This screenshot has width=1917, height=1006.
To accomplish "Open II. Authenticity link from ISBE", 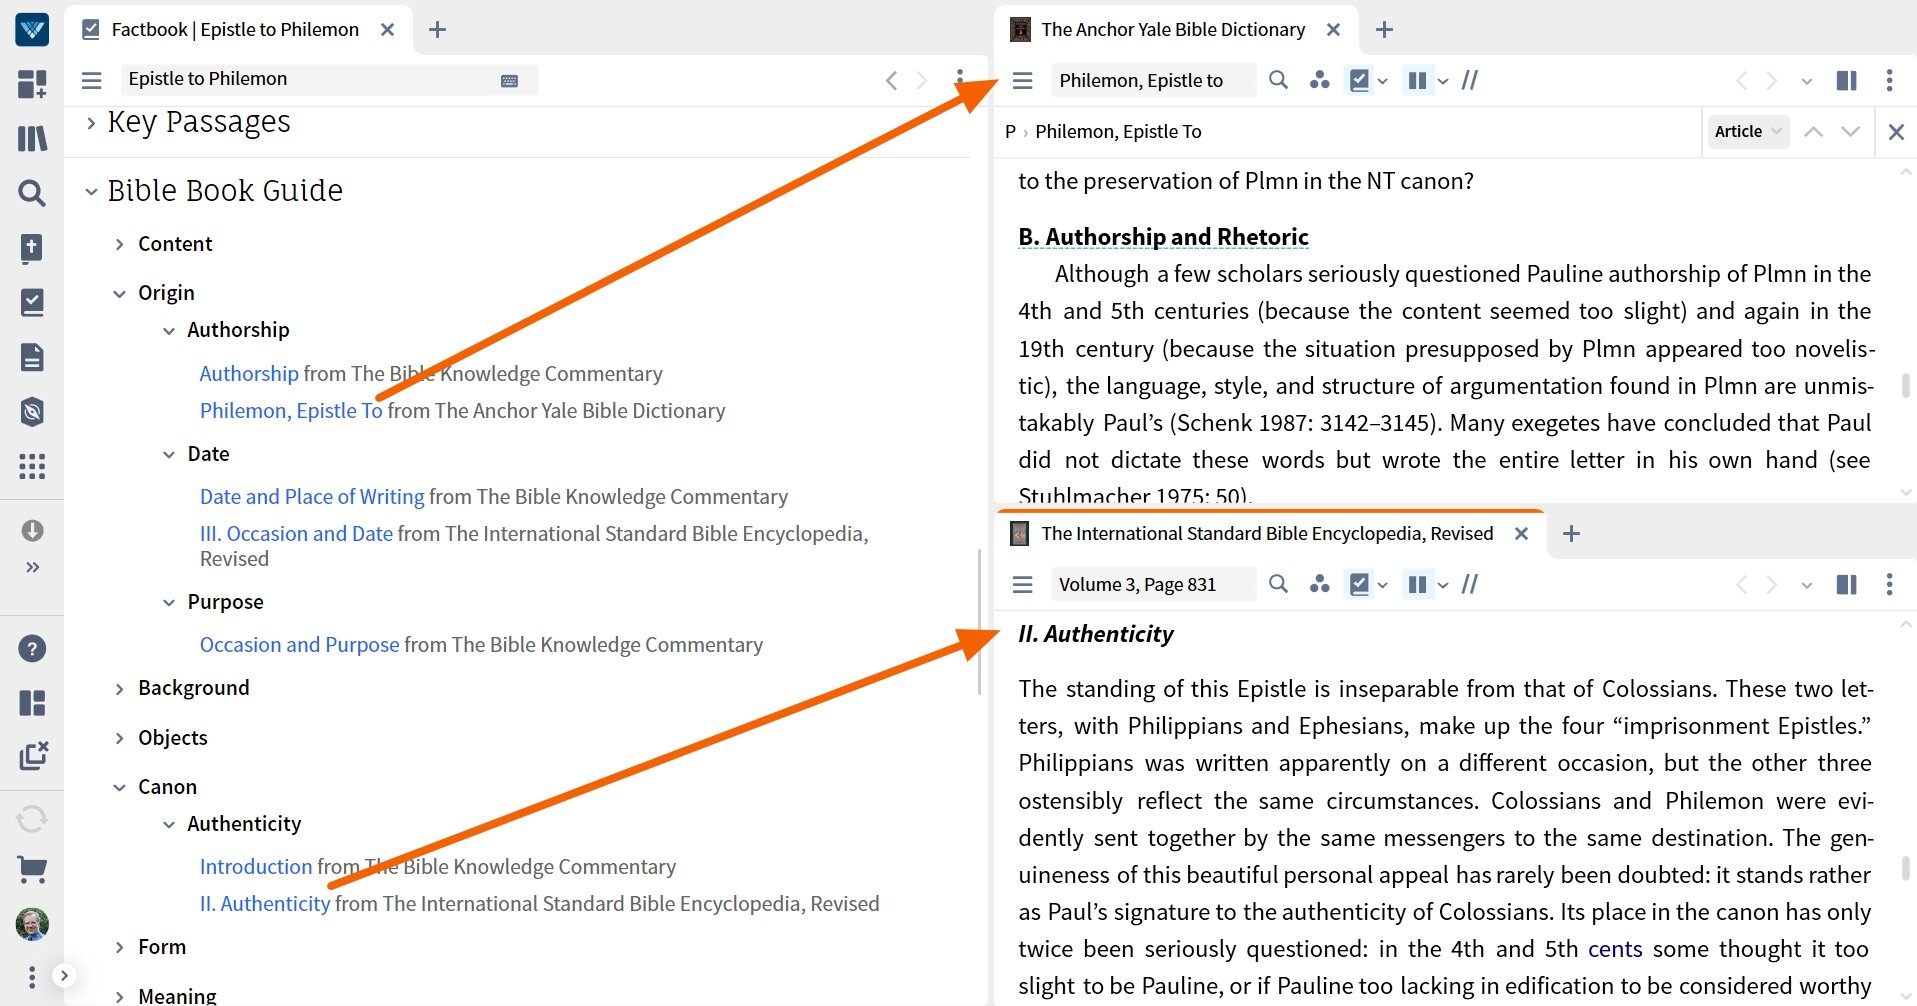I will 265,904.
